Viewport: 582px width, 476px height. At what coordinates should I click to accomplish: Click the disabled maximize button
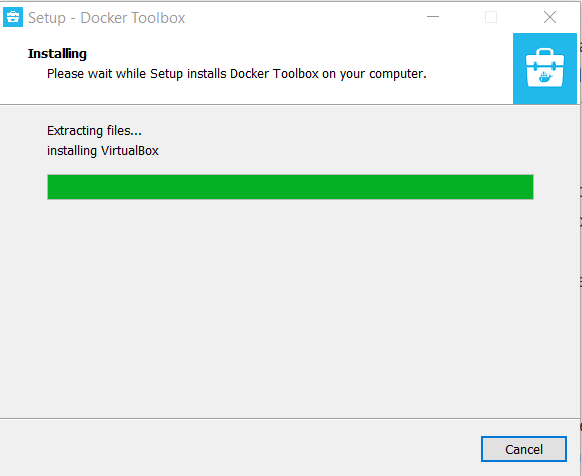tap(491, 17)
